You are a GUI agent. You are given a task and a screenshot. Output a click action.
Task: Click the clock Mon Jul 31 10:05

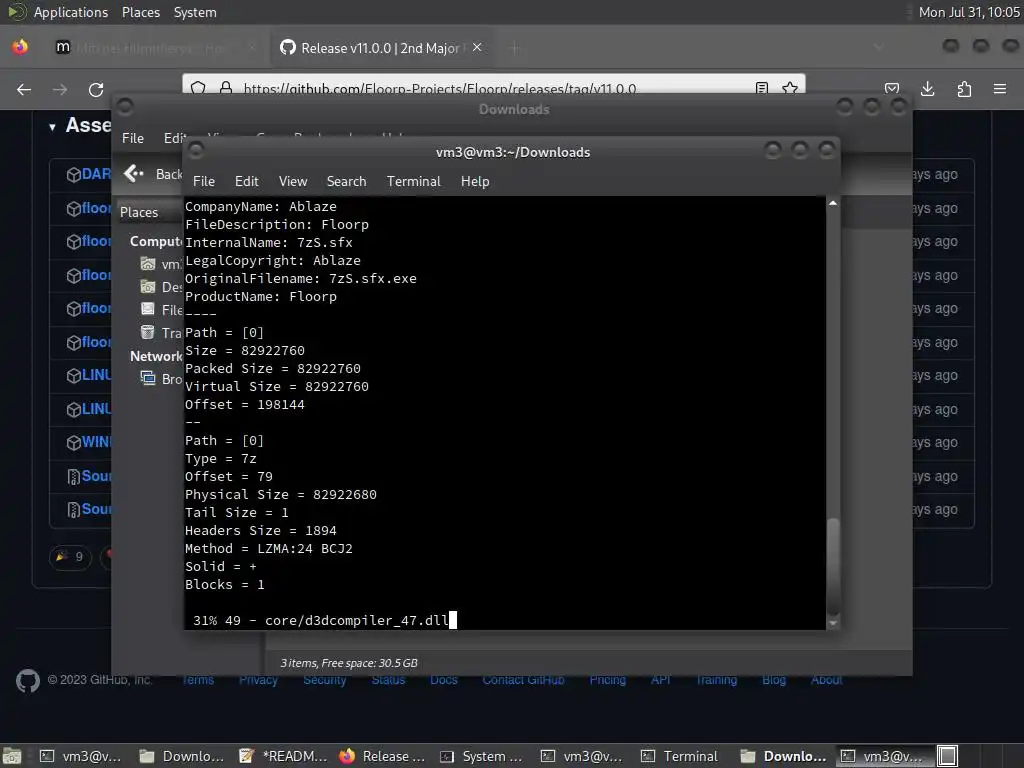pyautogui.click(x=968, y=12)
